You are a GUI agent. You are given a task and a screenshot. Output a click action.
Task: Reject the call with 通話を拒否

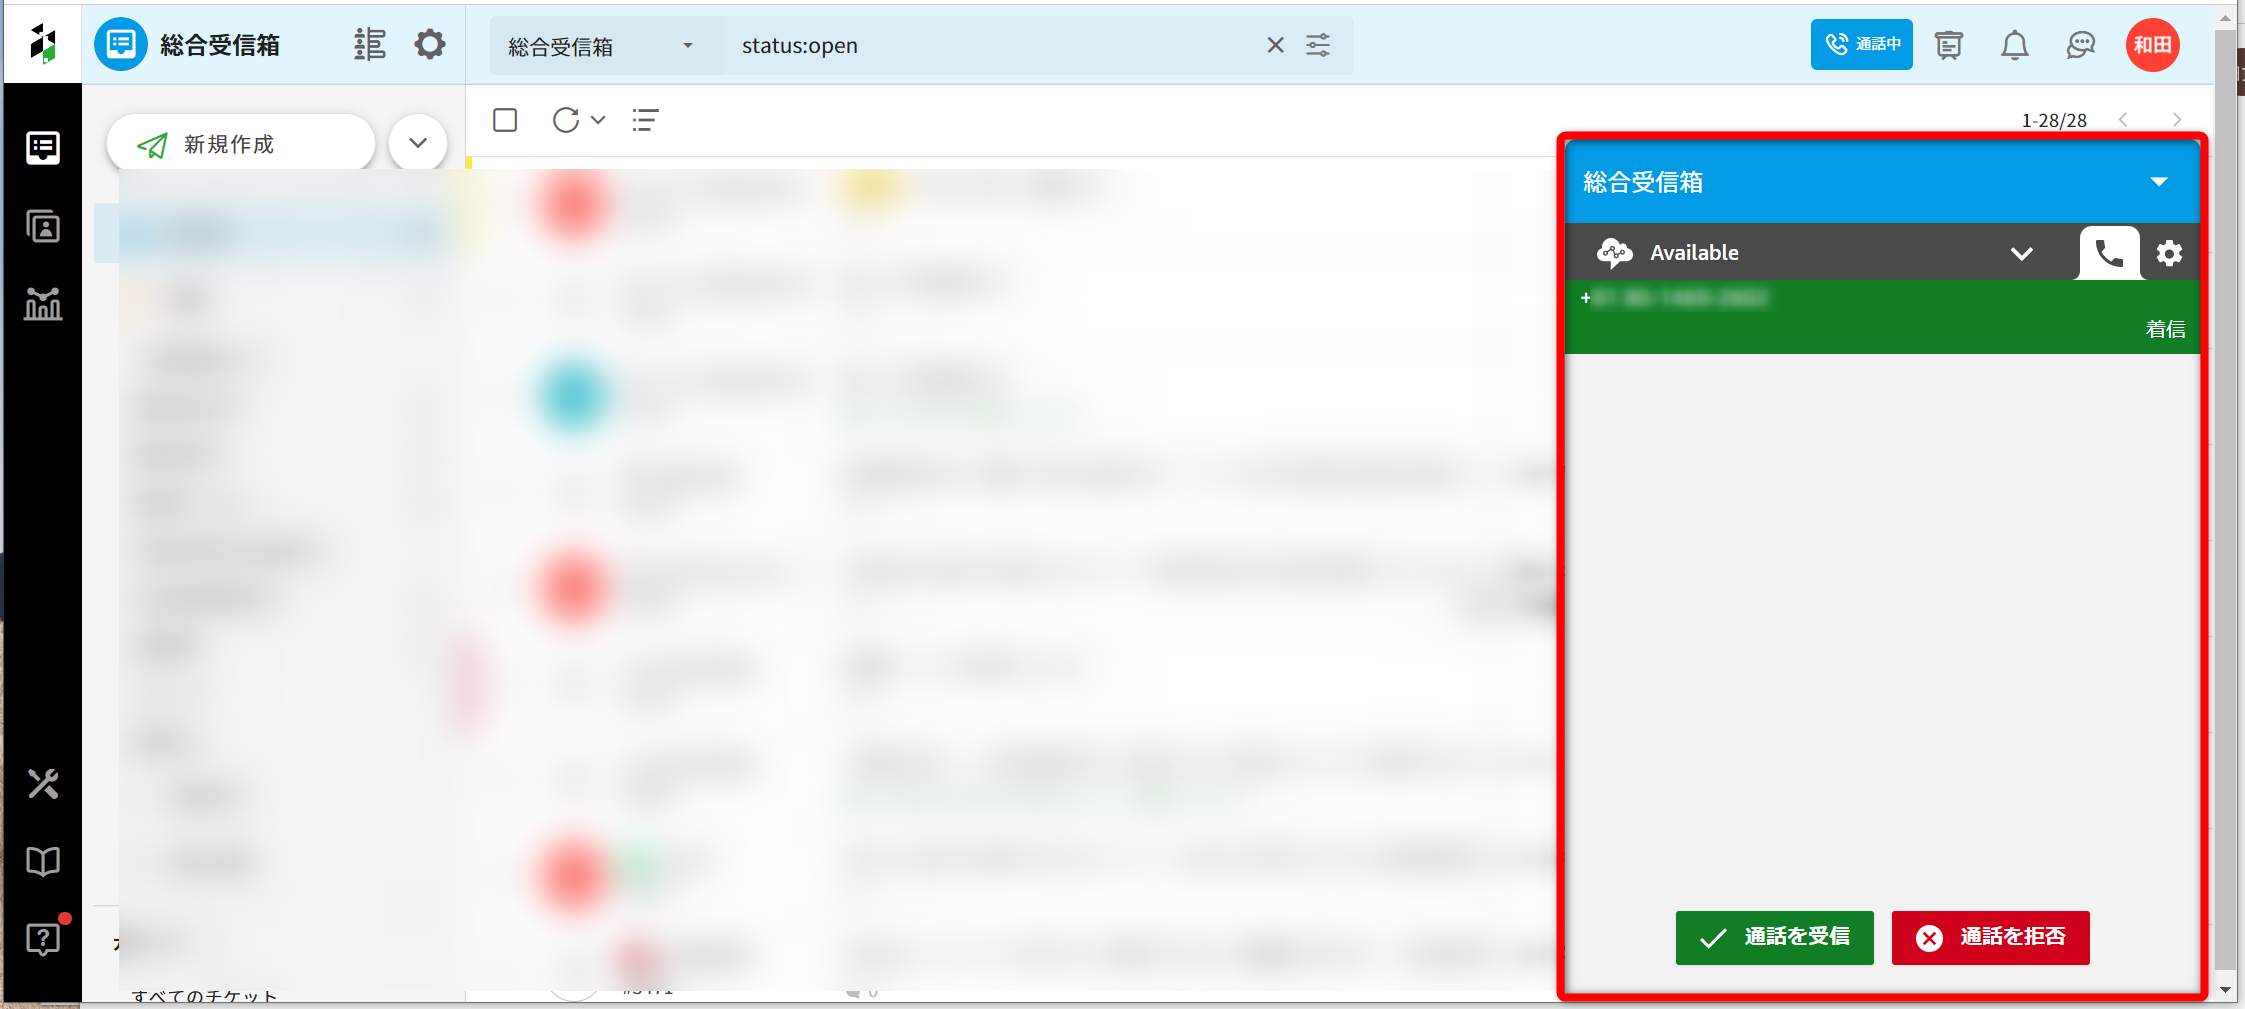[1990, 937]
